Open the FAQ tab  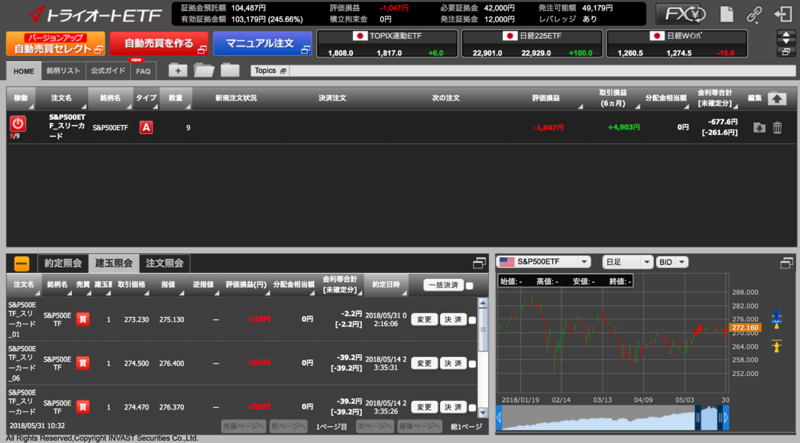(x=143, y=71)
